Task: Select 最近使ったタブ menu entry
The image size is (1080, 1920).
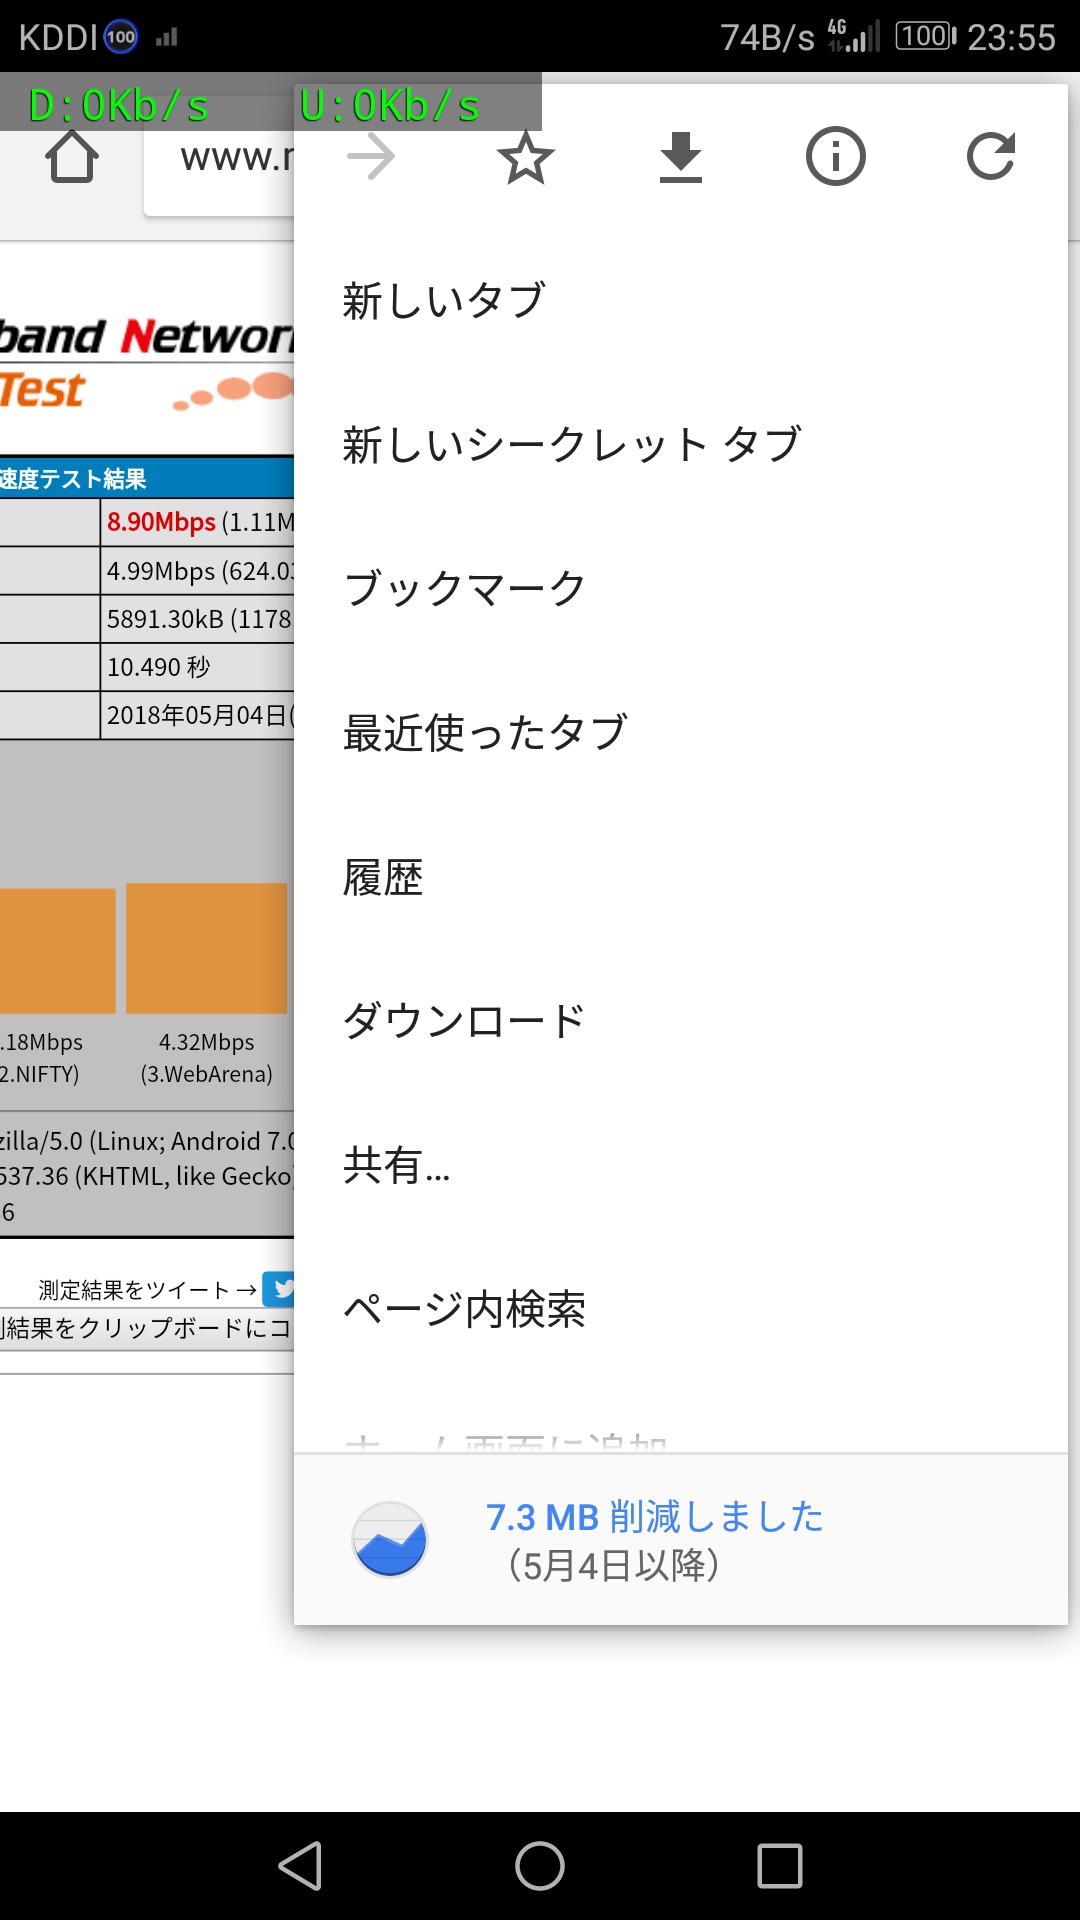Action: [x=680, y=733]
